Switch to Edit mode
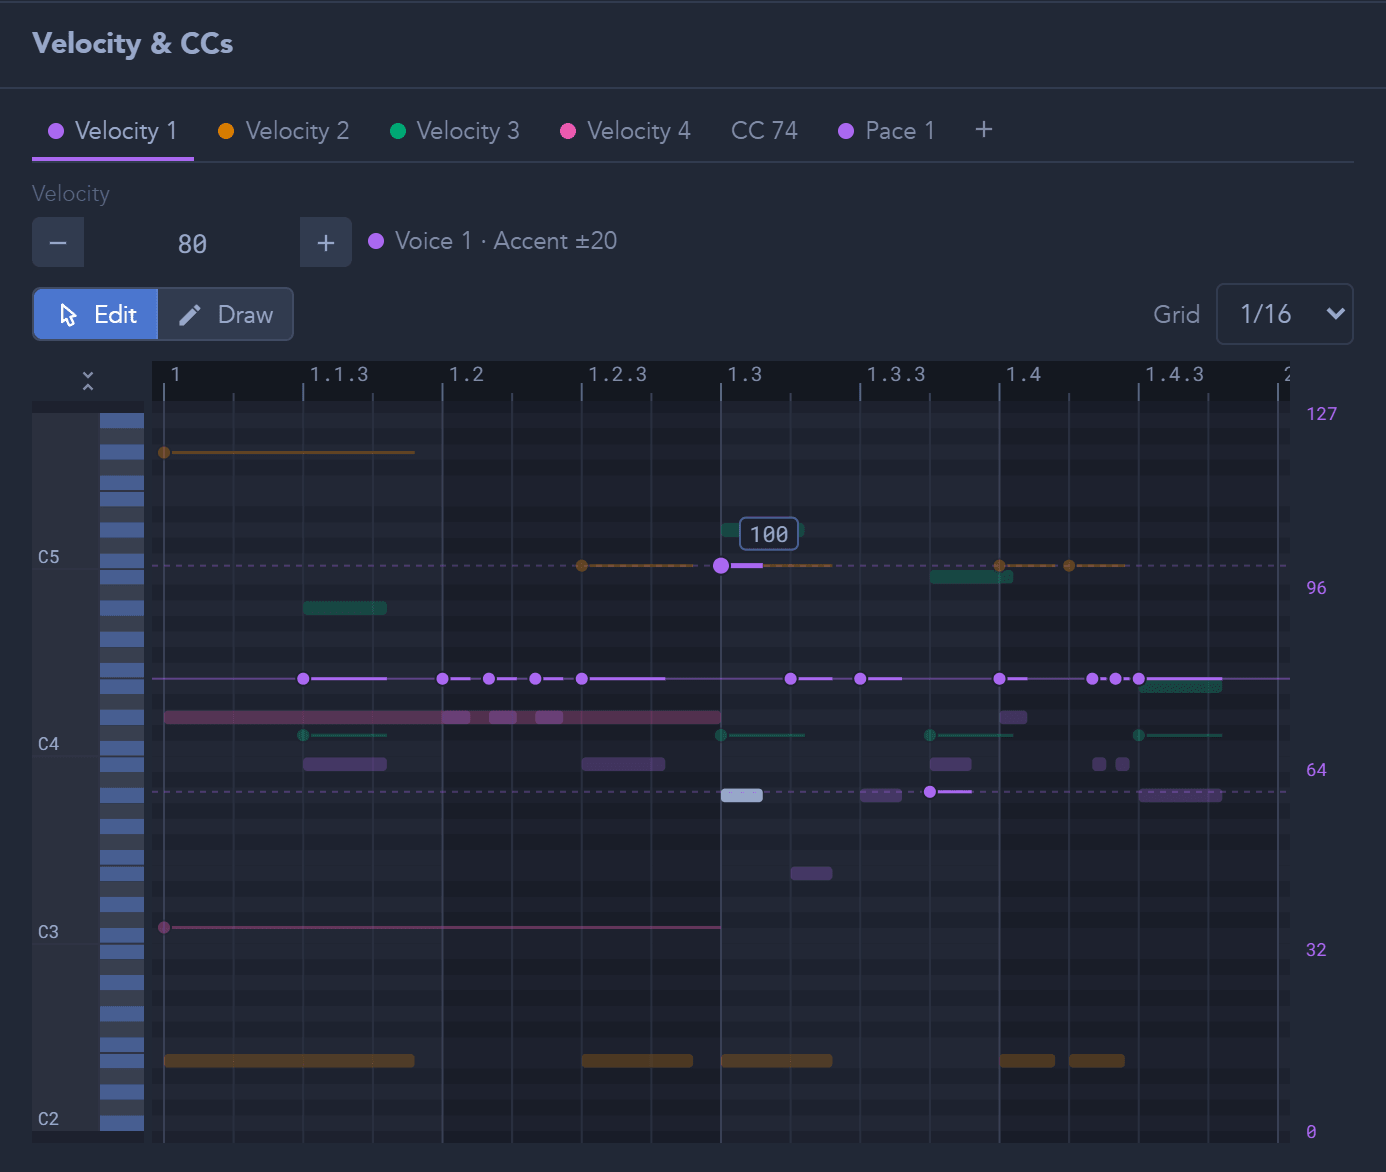 tap(96, 314)
